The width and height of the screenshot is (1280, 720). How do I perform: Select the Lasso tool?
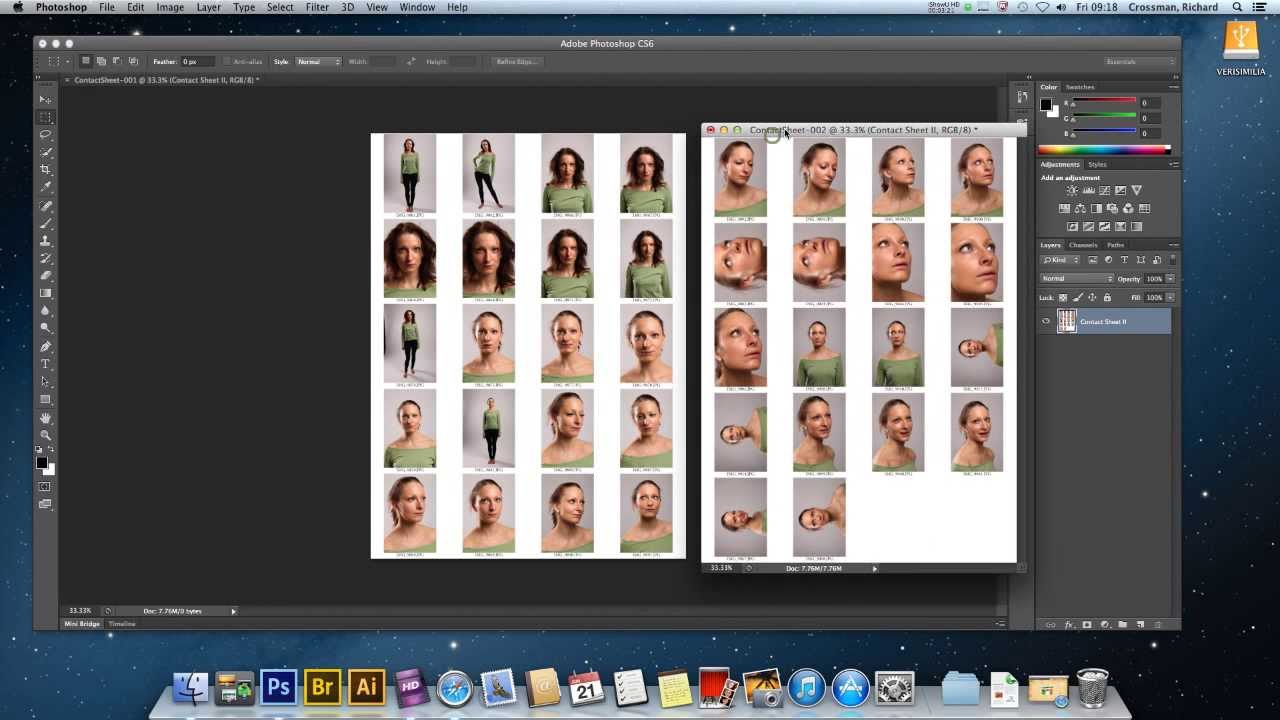click(46, 134)
